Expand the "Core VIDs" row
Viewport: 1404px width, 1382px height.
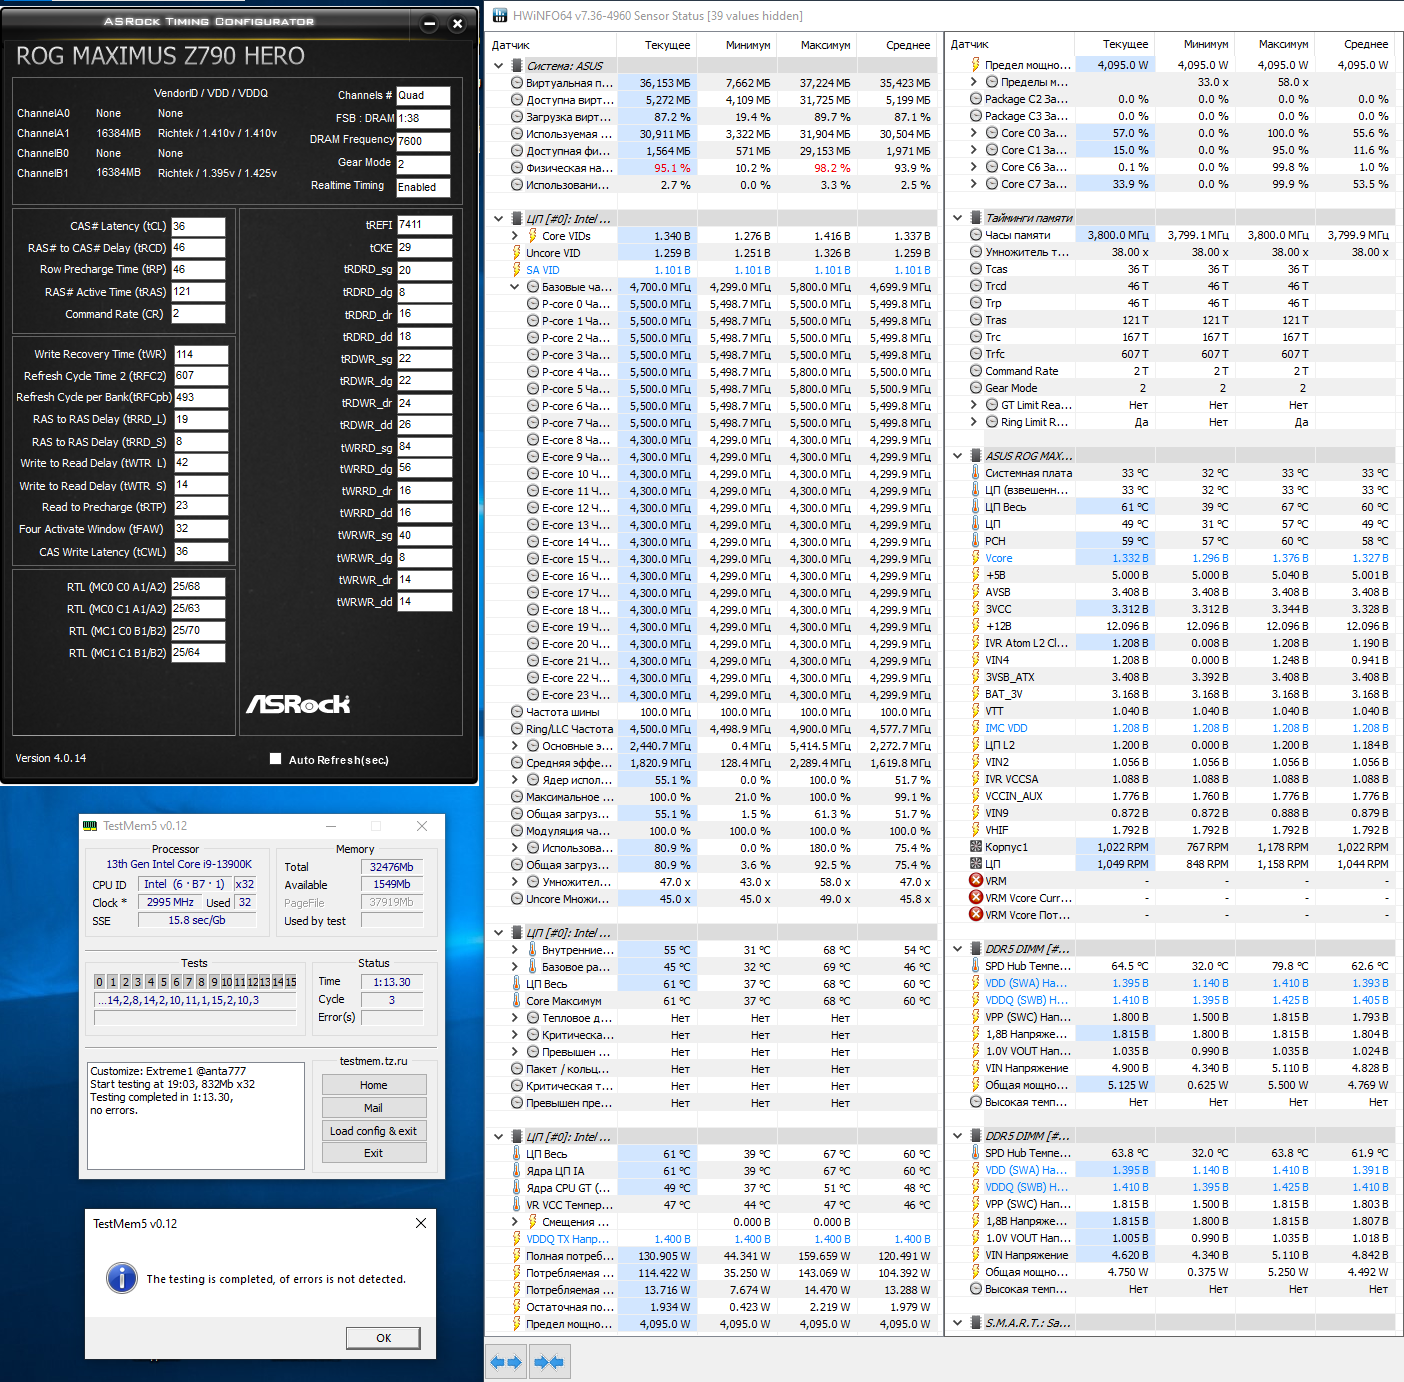pos(515,236)
